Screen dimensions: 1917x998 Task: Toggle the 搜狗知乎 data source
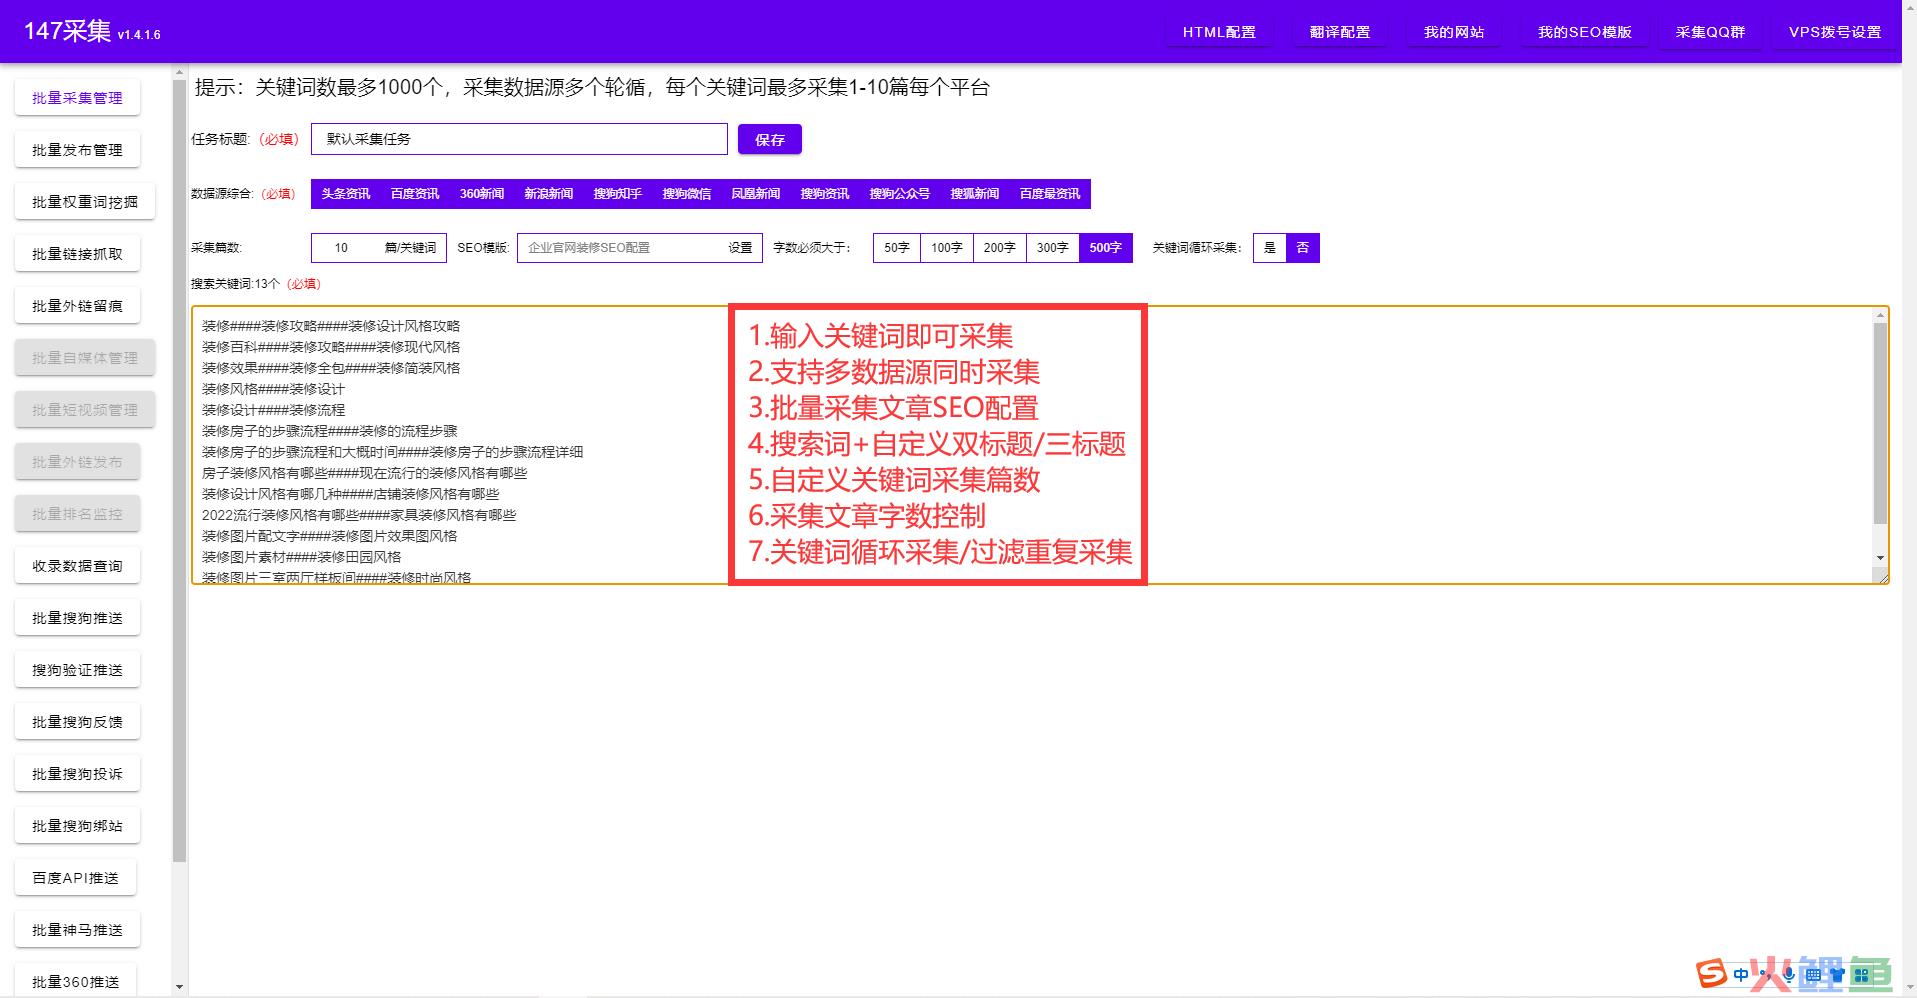[x=617, y=194]
